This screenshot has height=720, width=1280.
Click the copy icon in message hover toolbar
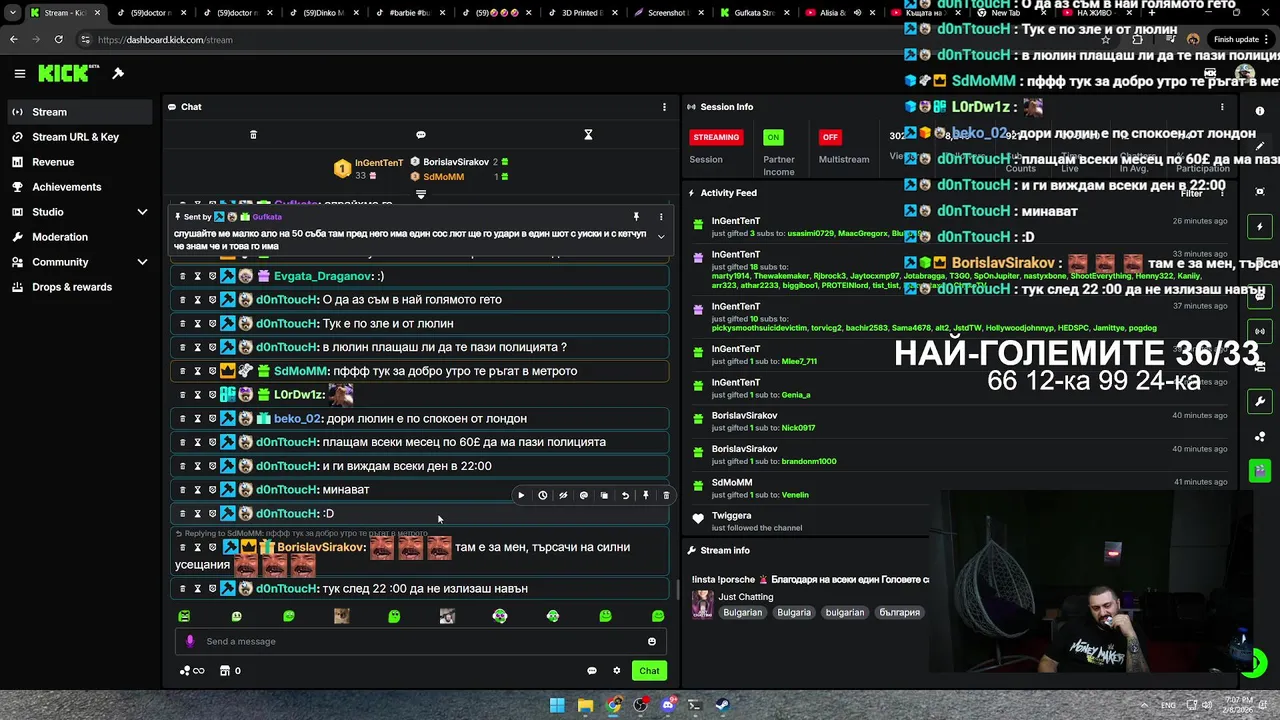[604, 495]
